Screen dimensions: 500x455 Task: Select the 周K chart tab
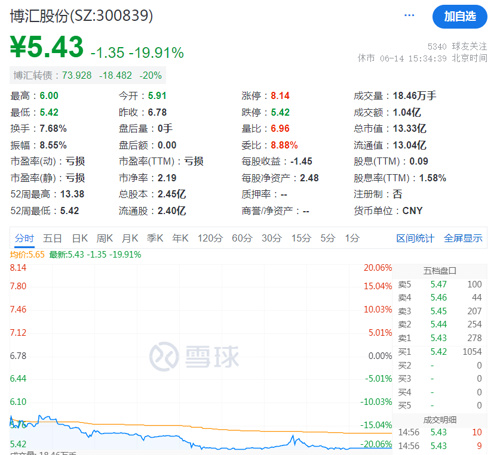pos(105,238)
